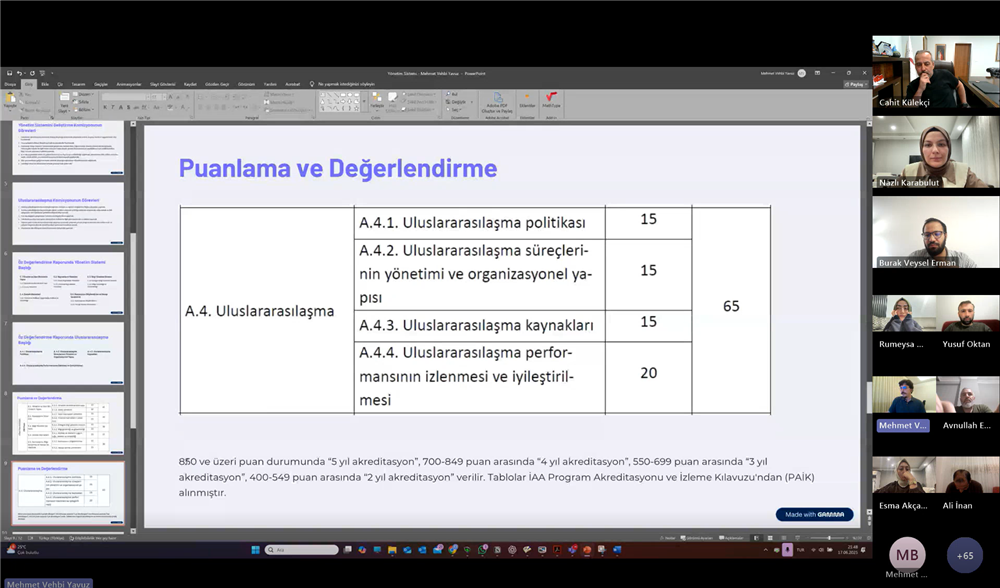Click the Açıklamalar (Comments) status bar button
This screenshot has height=588, width=1000.
(731, 538)
